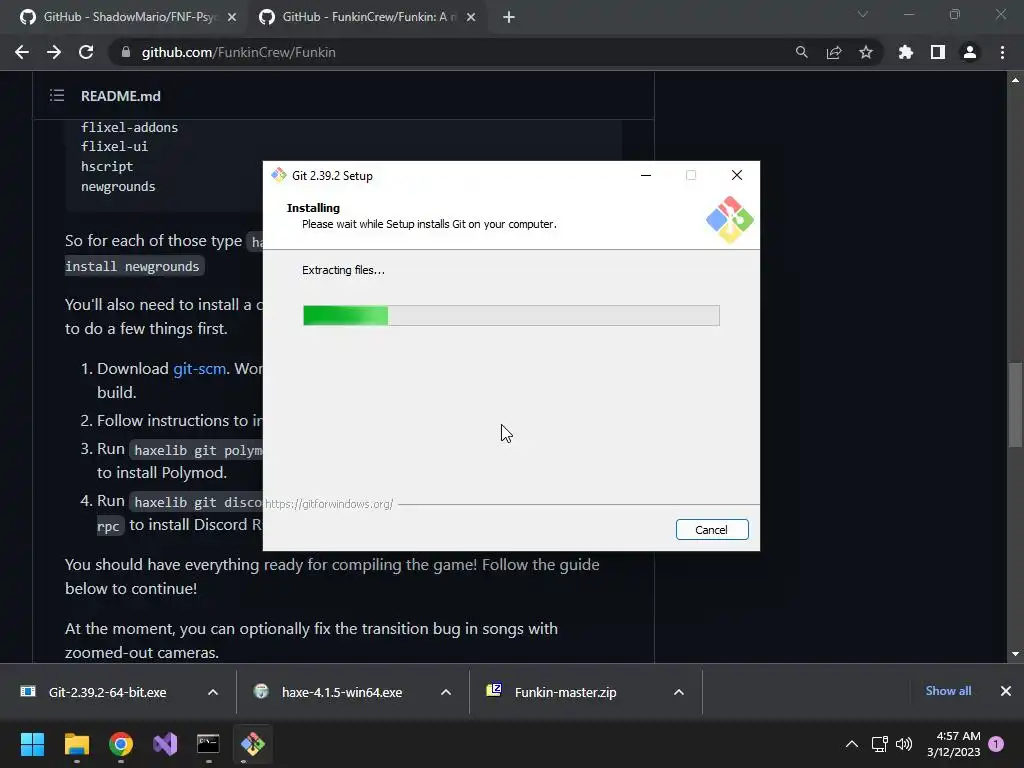Open the tab search chevron in Chrome
The height and width of the screenshot is (768, 1024).
863,14
